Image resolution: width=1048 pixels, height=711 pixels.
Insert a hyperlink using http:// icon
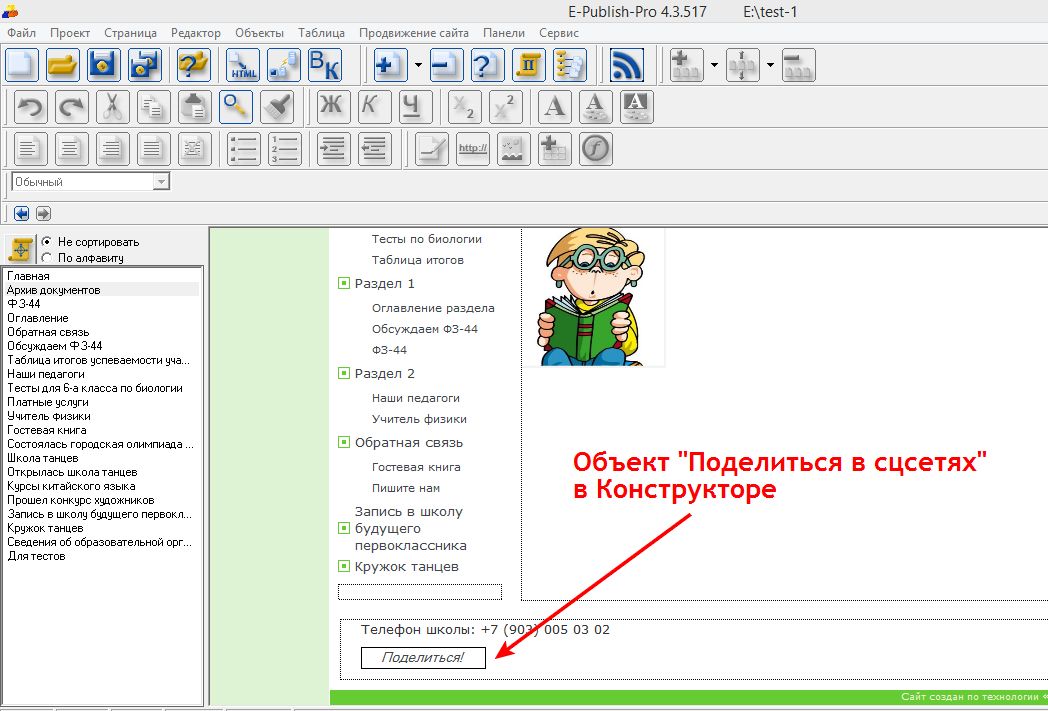[472, 148]
